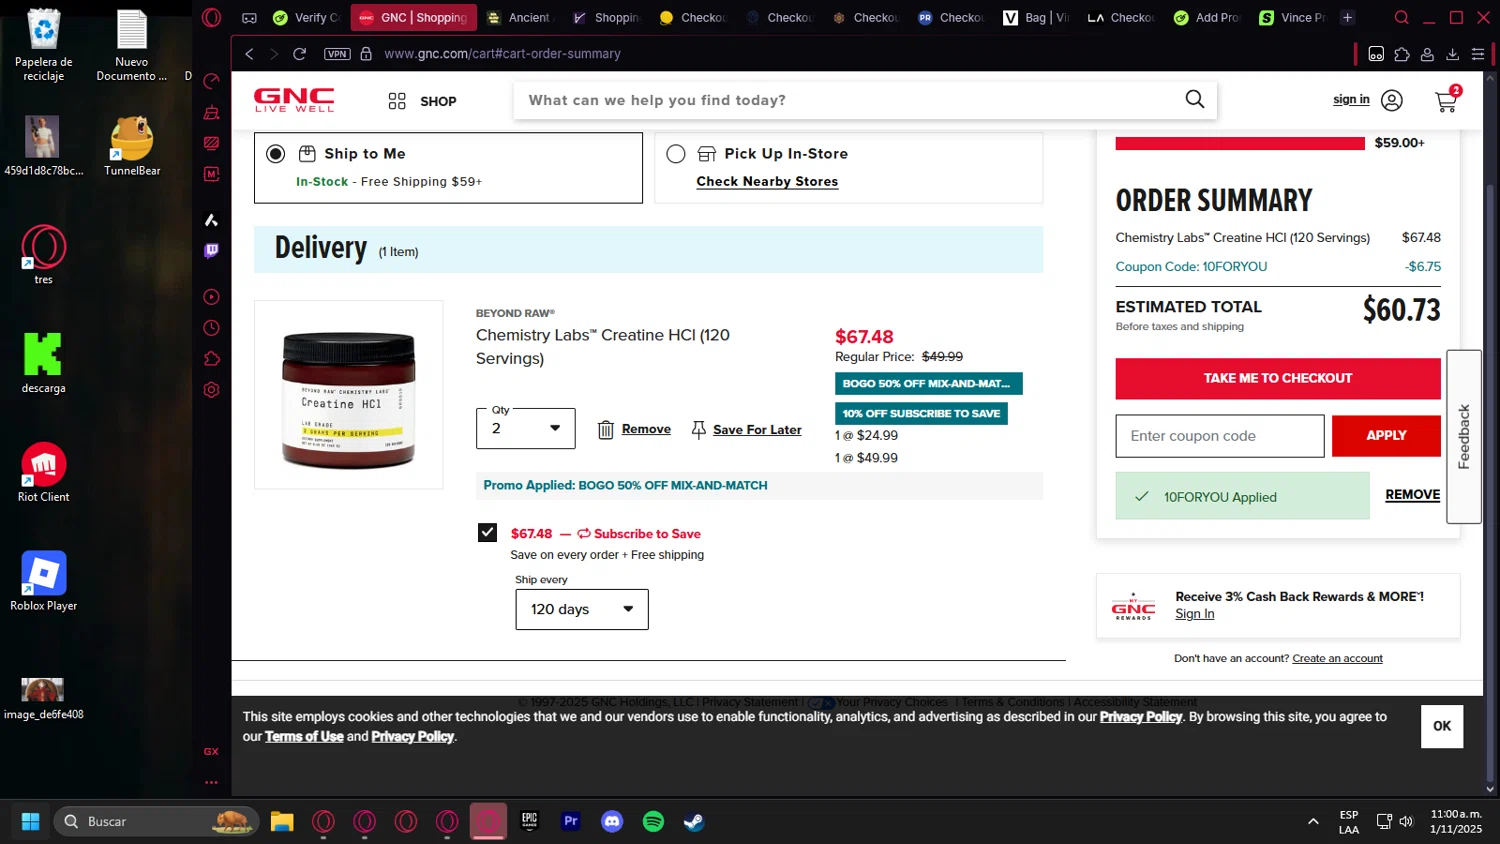Open a new browser tab

1347,17
